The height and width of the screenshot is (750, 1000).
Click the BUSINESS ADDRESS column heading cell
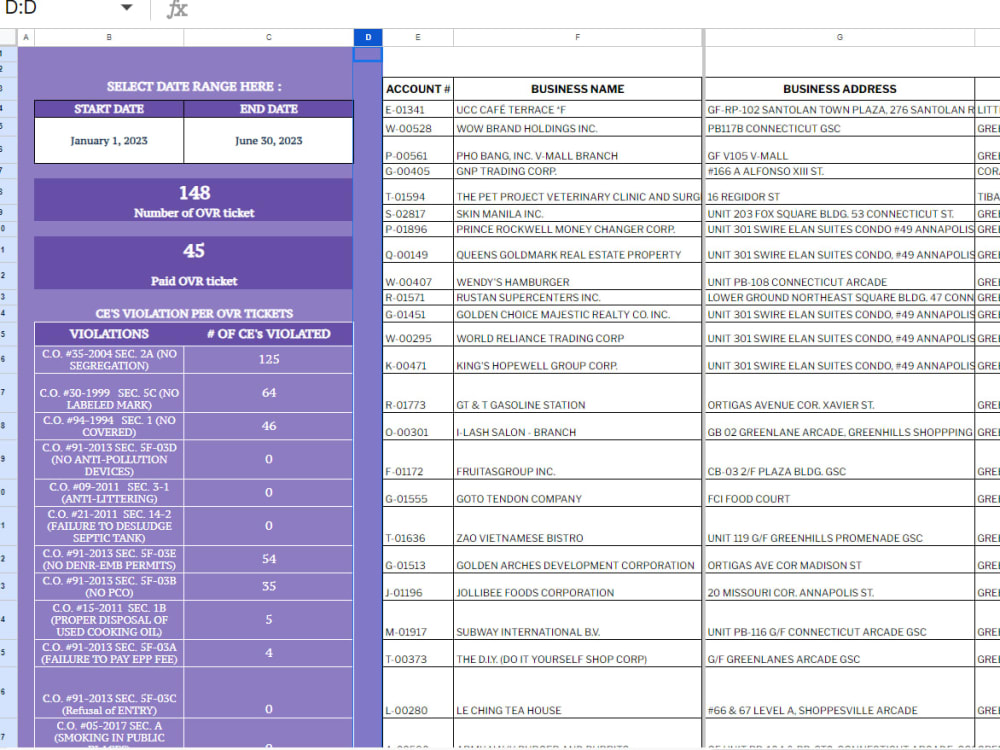839,89
